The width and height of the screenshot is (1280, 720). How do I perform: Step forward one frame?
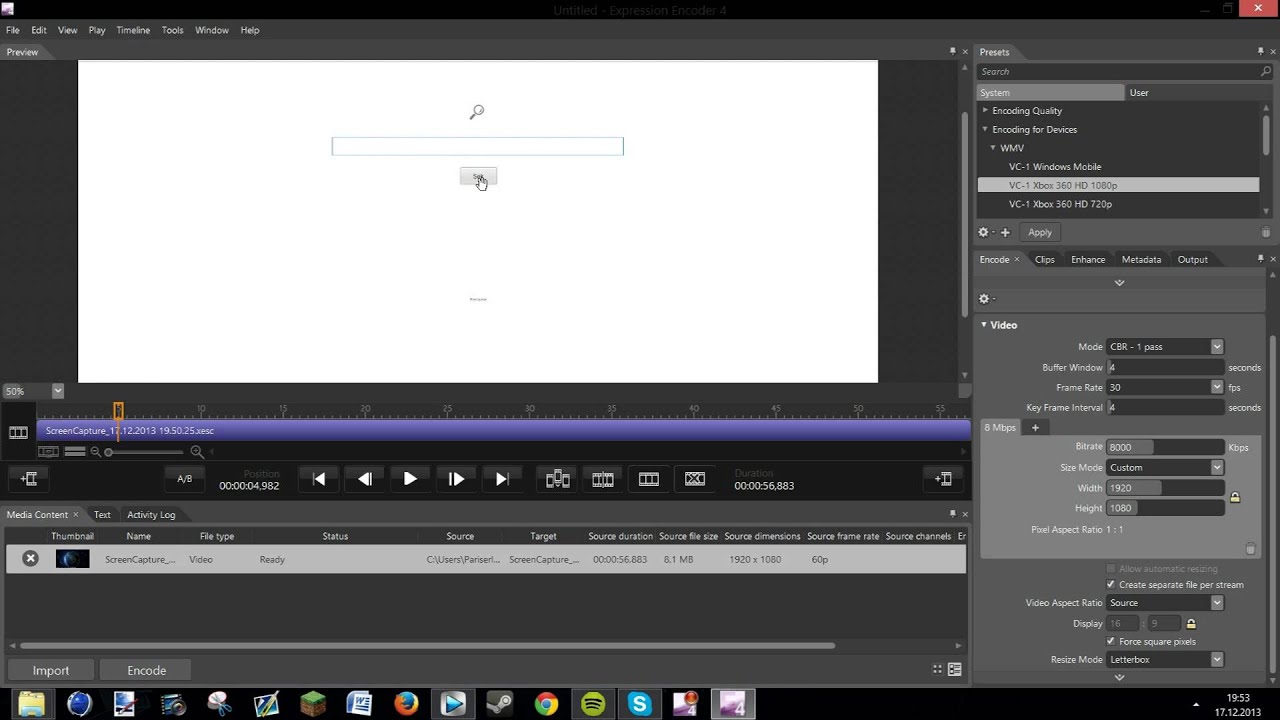tap(456, 479)
